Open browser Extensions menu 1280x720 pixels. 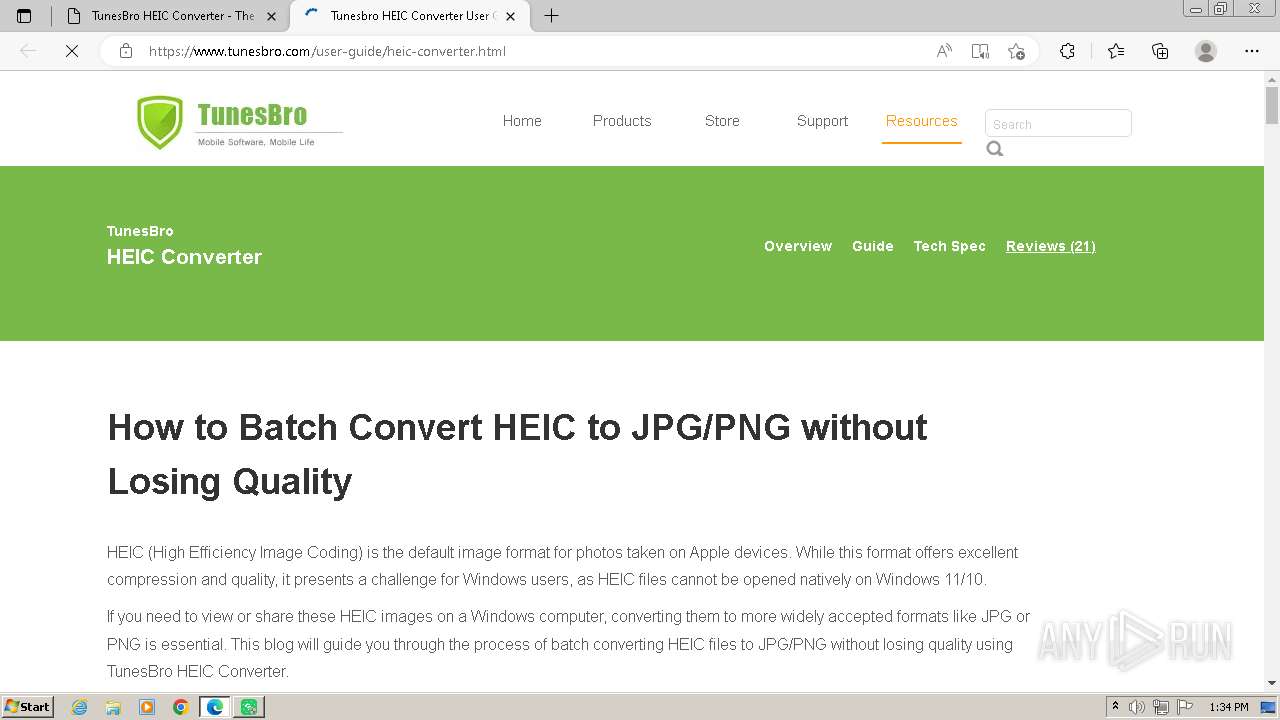(x=1067, y=51)
